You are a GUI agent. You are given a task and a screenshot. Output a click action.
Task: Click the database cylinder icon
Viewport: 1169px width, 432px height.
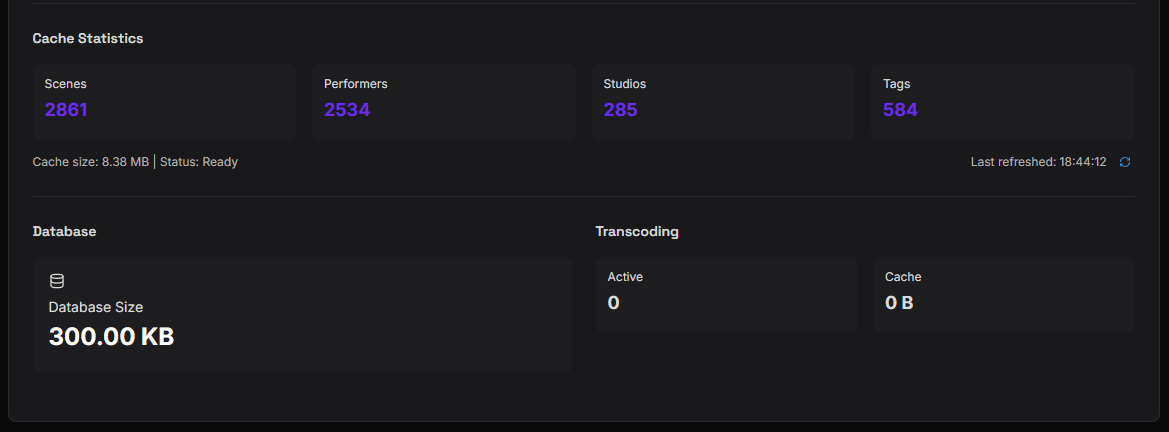point(57,281)
